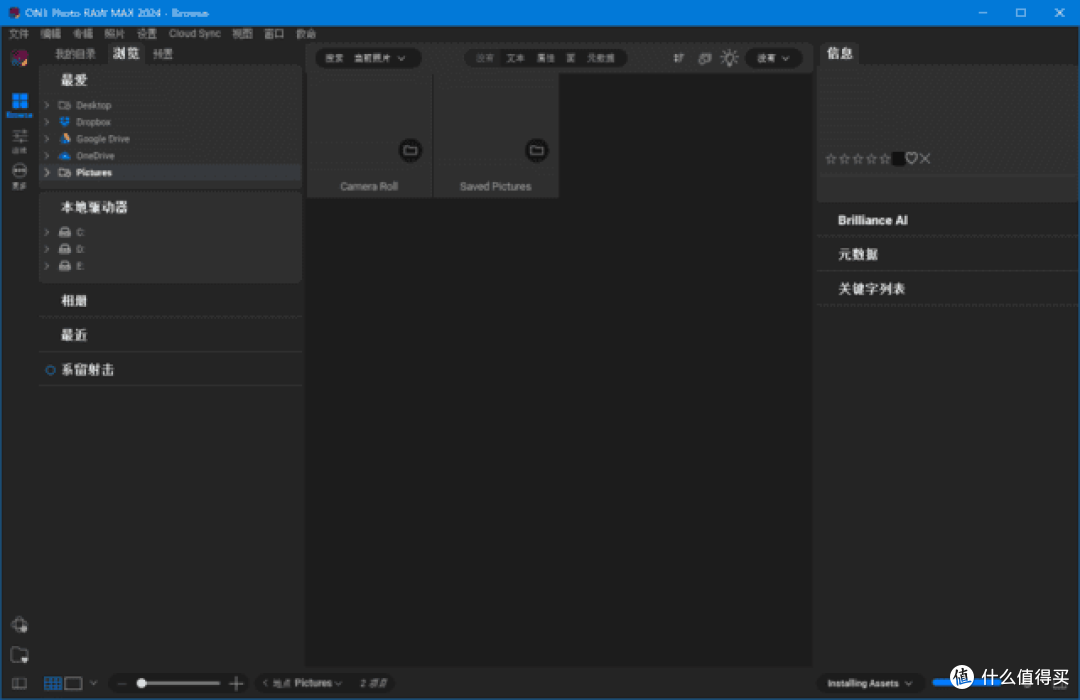
Task: Increase thumbnail size with plus button
Action: point(236,683)
